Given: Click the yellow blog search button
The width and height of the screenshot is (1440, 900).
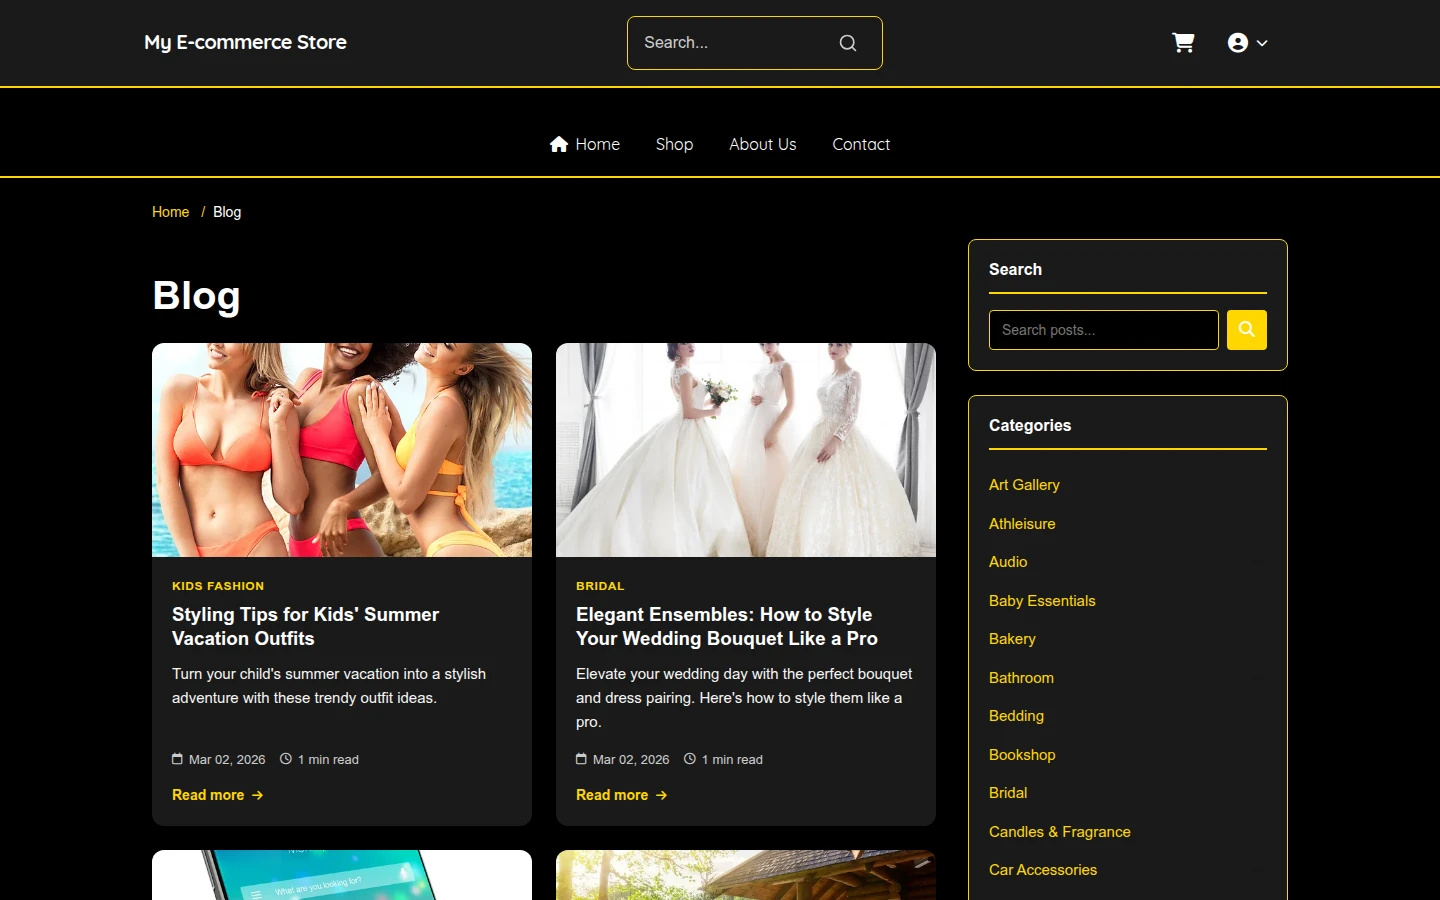Looking at the screenshot, I should pos(1247,330).
